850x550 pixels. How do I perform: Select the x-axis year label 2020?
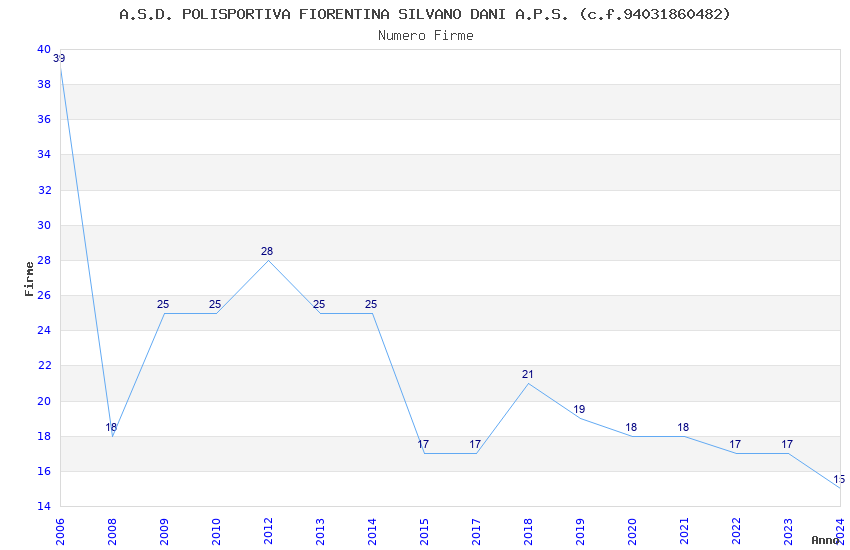tap(633, 532)
